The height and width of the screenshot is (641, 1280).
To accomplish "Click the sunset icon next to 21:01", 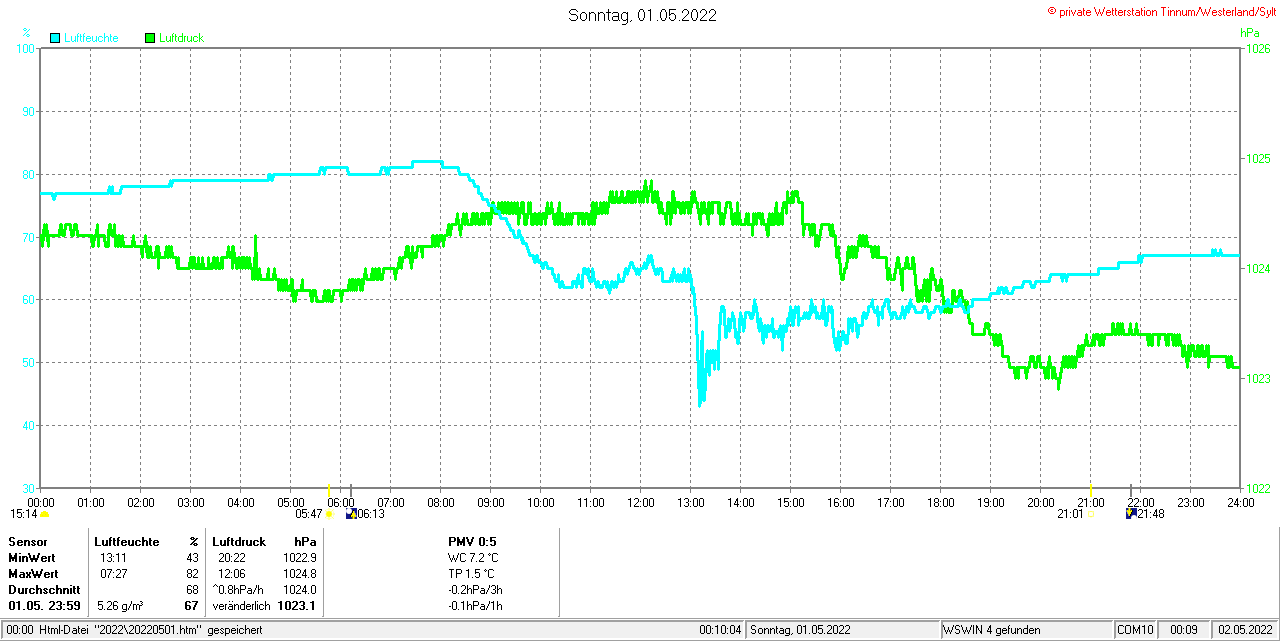I will pyautogui.click(x=1090, y=514).
